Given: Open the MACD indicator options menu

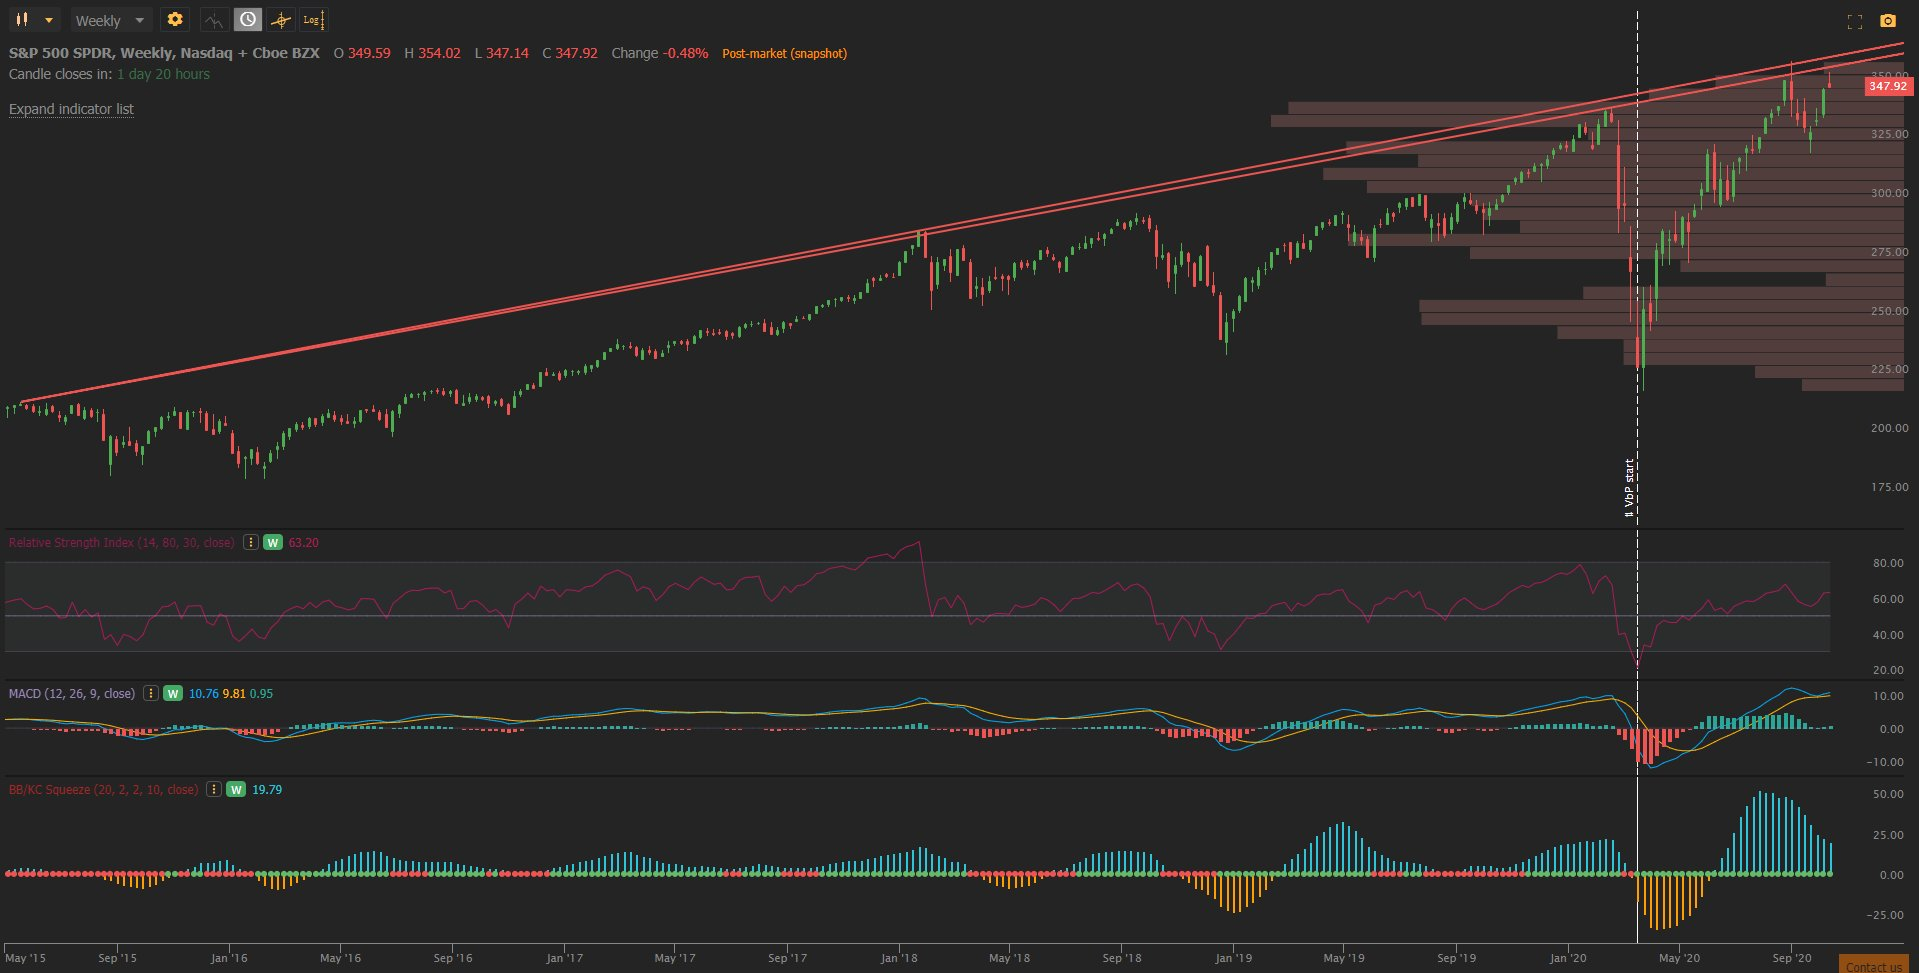Looking at the screenshot, I should (x=151, y=693).
